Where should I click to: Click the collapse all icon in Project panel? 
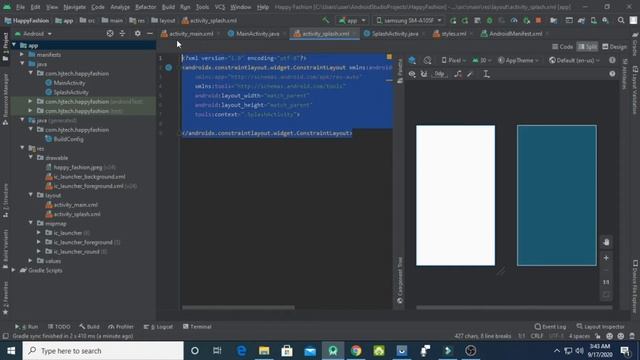point(122,33)
